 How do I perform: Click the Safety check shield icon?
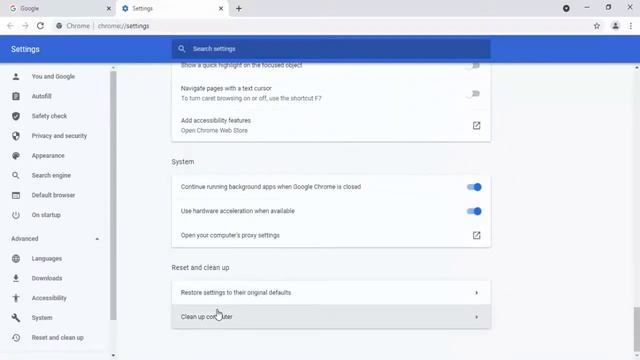(x=16, y=116)
